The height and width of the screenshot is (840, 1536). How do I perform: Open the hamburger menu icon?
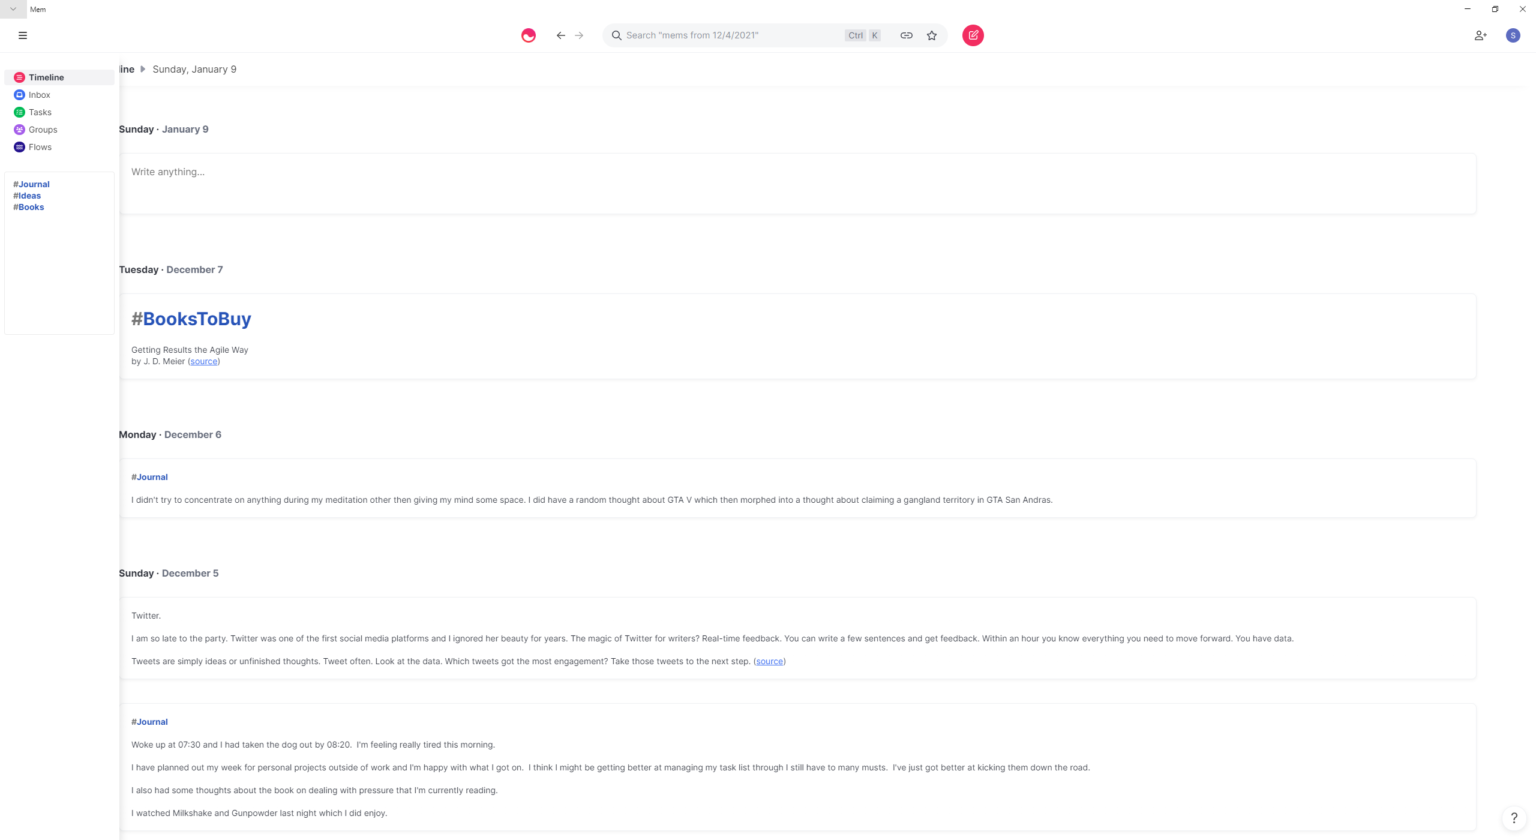point(22,35)
